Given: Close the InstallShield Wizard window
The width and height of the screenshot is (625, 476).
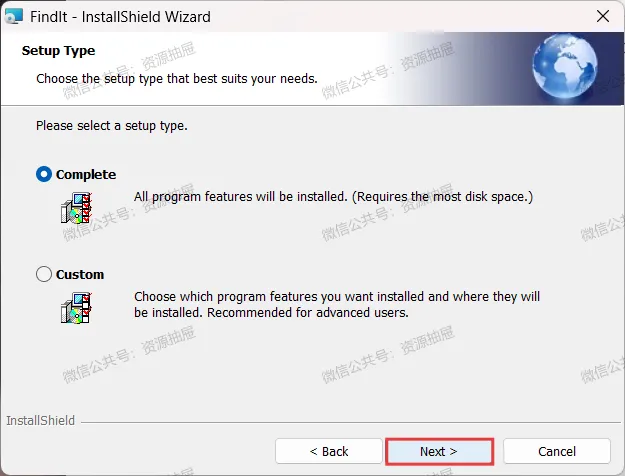Looking at the screenshot, I should click(603, 16).
